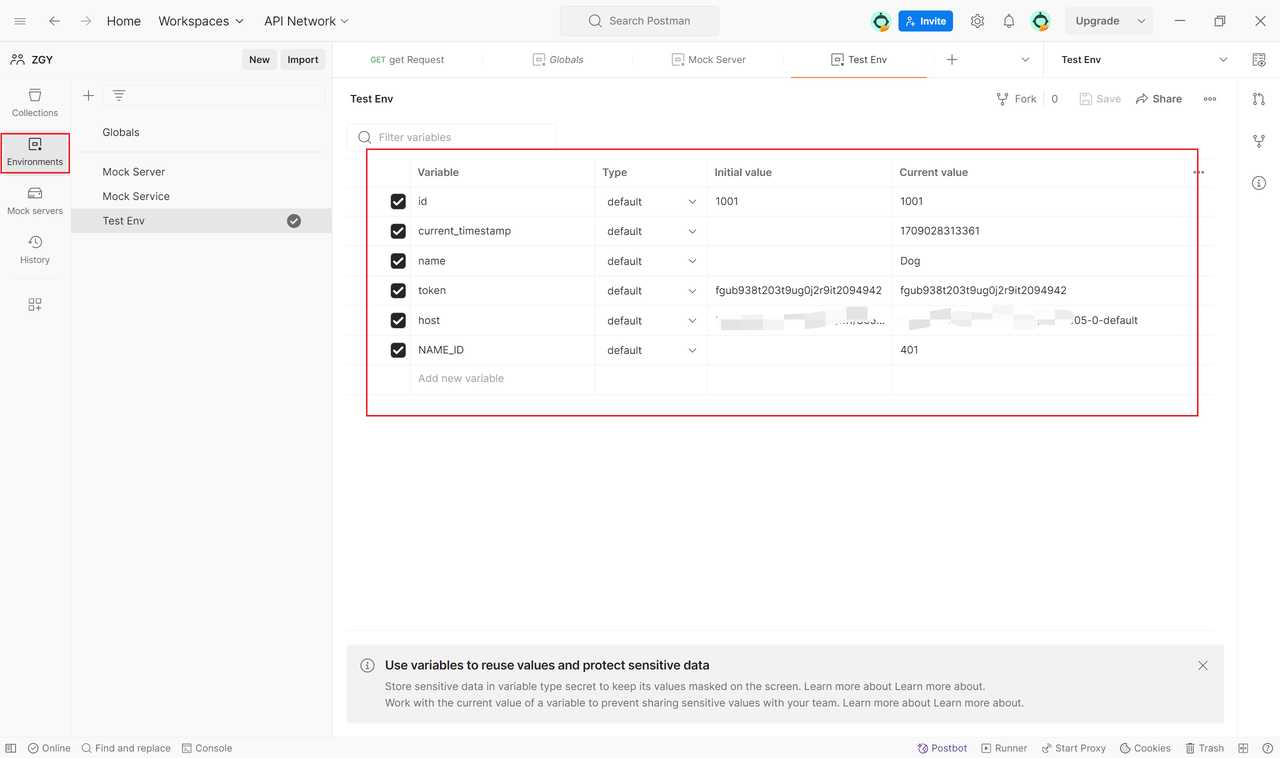The width and height of the screenshot is (1280, 758).
Task: Toggle two-pane layout icon in status bar
Action: [1243, 748]
